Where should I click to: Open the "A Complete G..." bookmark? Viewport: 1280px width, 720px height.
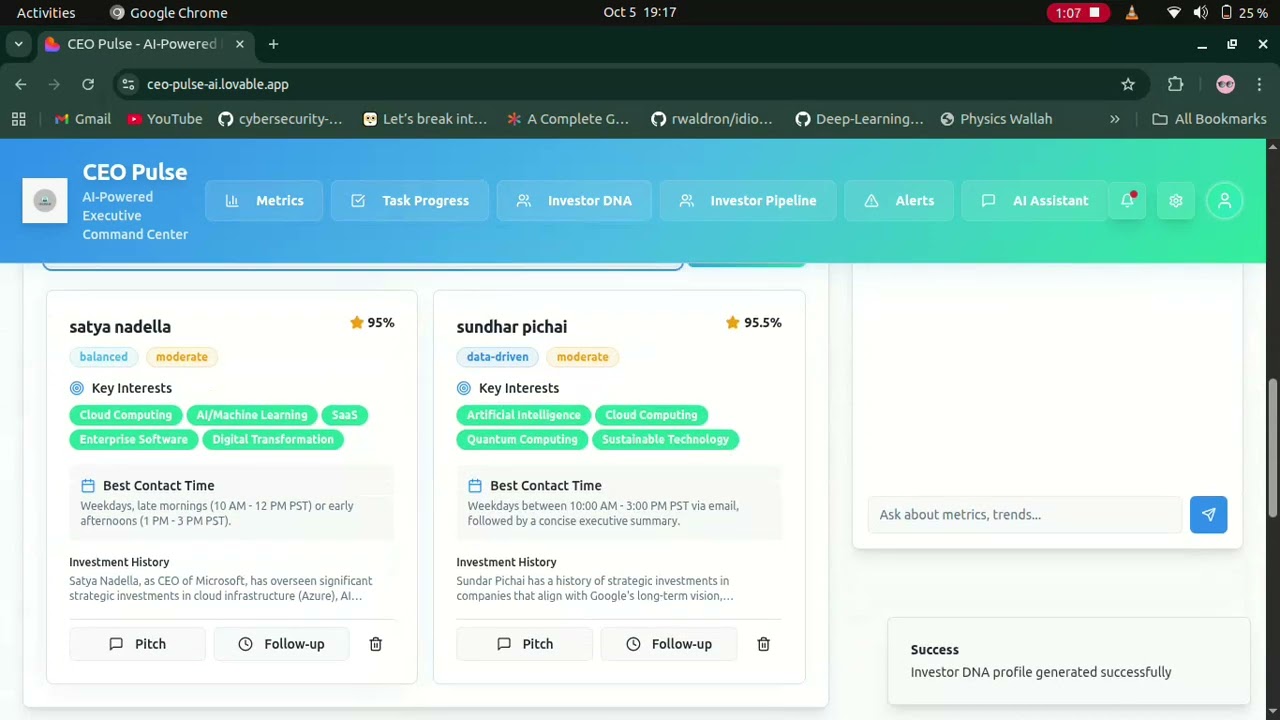[568, 119]
